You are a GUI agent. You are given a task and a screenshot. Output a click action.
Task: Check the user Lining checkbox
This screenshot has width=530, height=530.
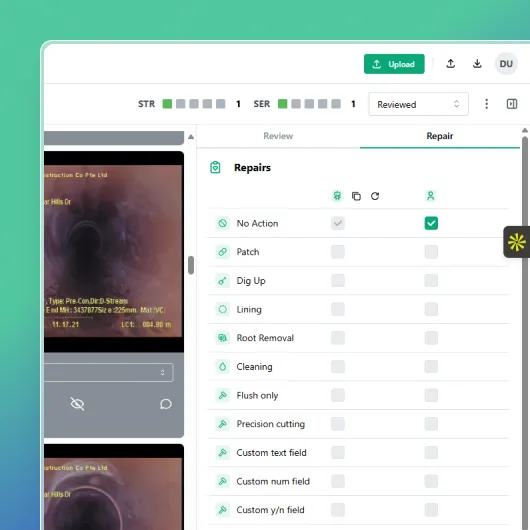pos(431,309)
